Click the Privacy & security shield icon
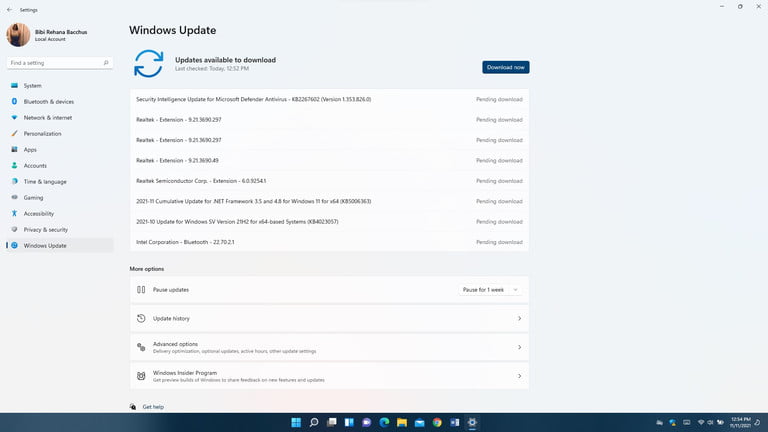This screenshot has height=432, width=768. [x=14, y=229]
